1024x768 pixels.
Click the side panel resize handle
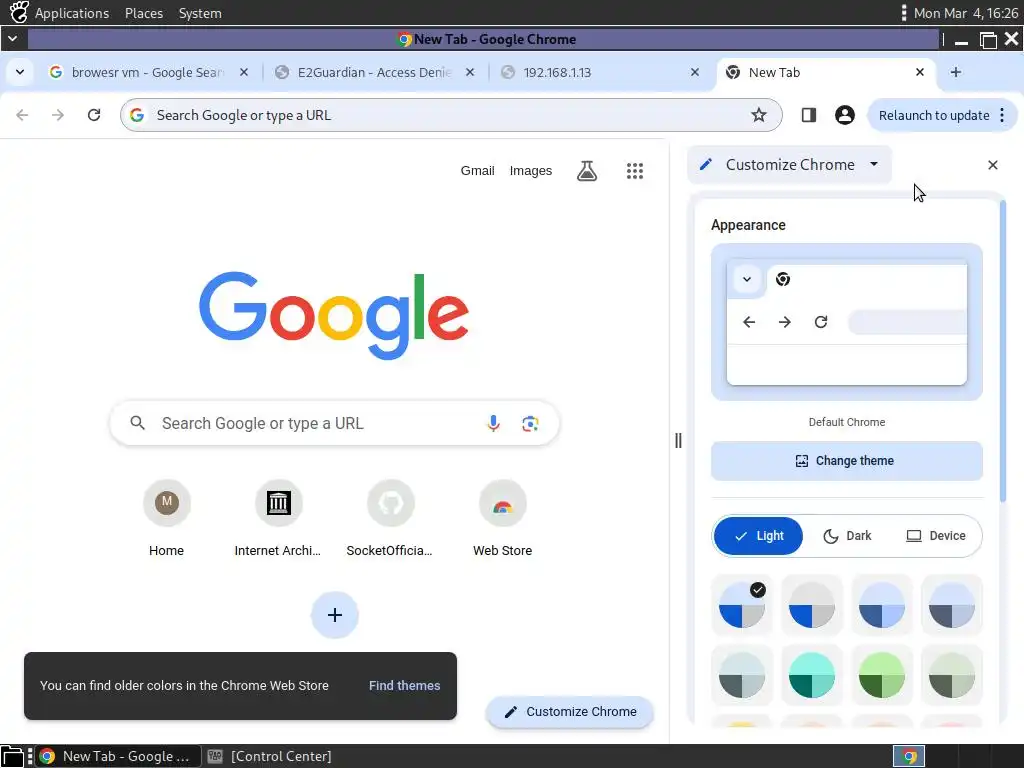pyautogui.click(x=678, y=441)
